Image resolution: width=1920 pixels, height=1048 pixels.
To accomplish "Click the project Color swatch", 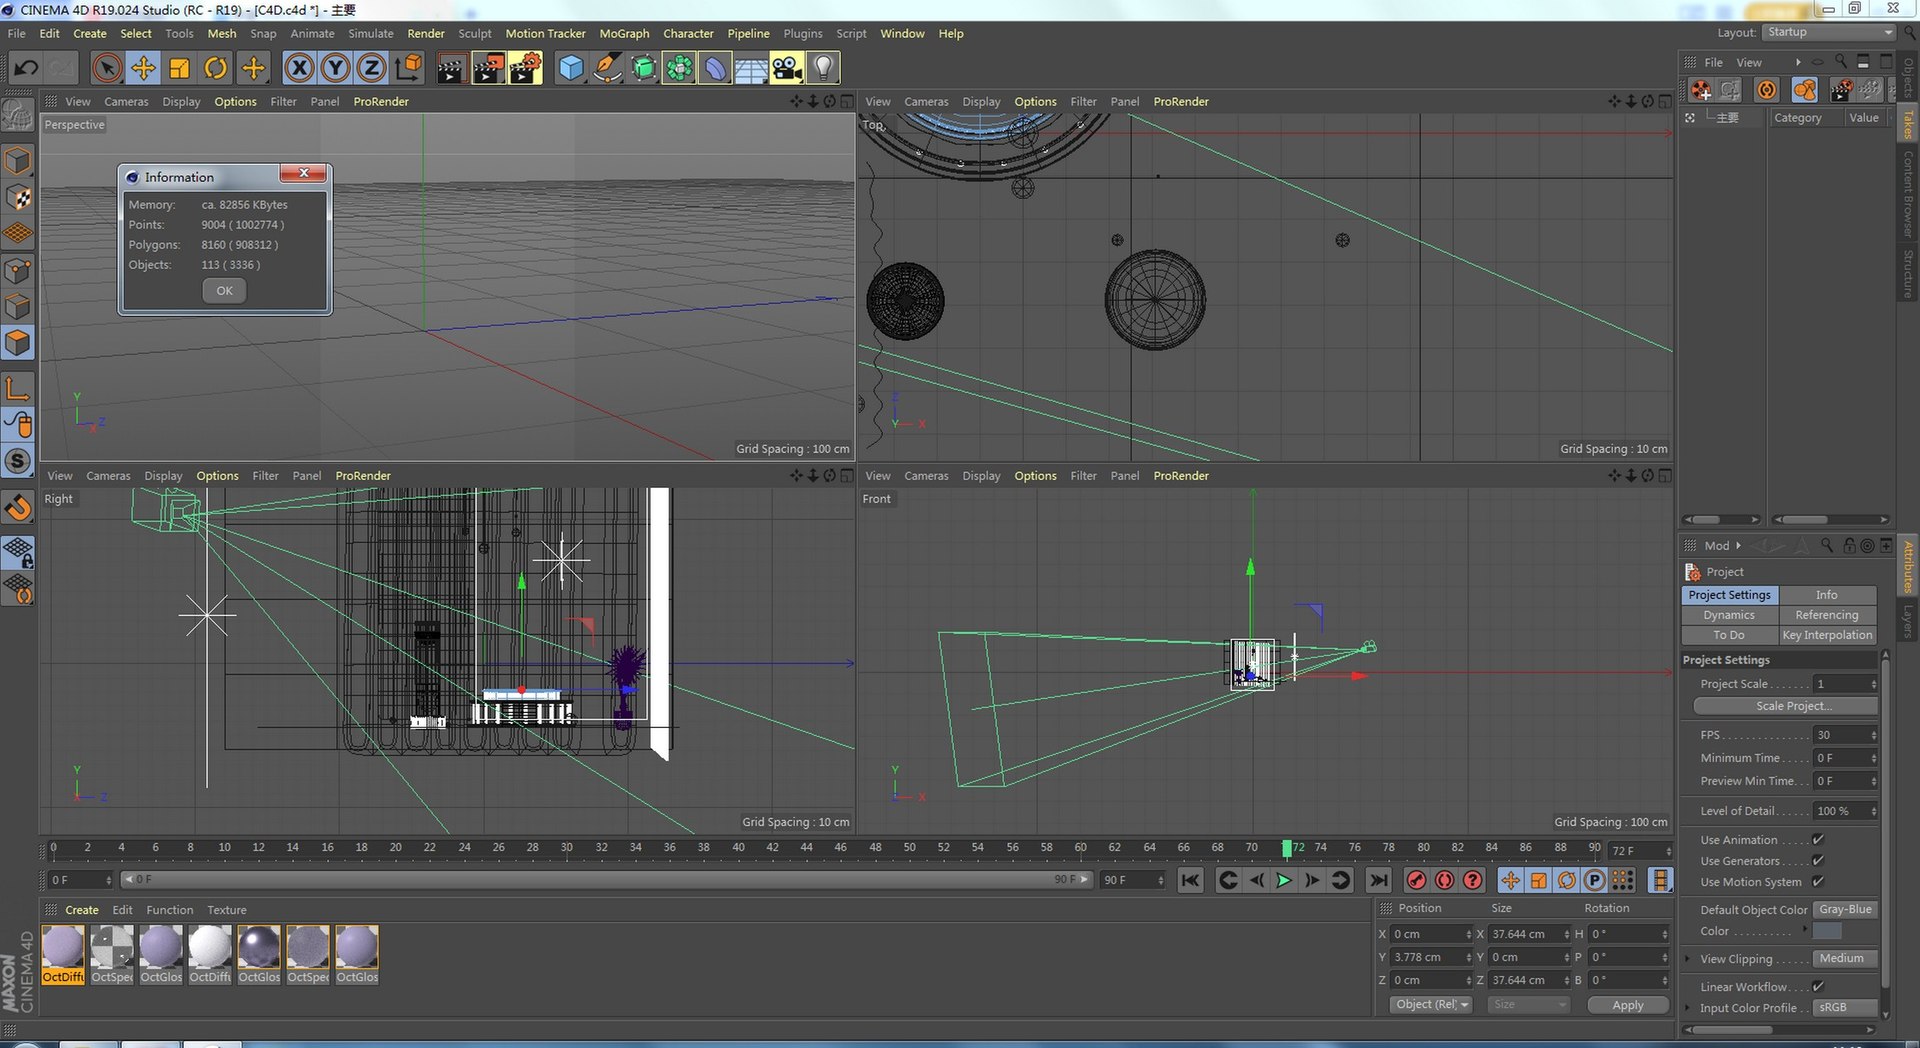I will [x=1827, y=931].
